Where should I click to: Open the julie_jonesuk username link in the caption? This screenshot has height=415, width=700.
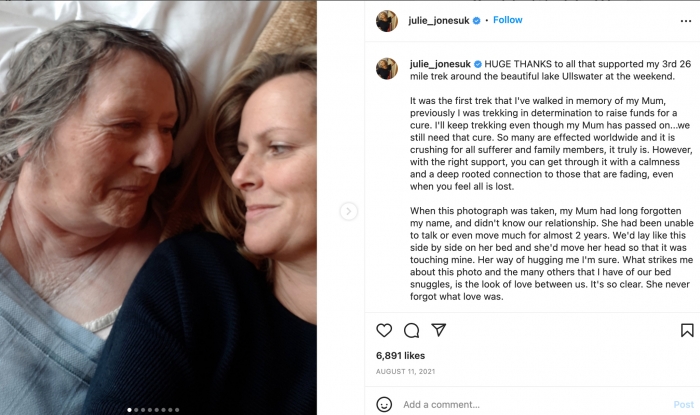[439, 63]
